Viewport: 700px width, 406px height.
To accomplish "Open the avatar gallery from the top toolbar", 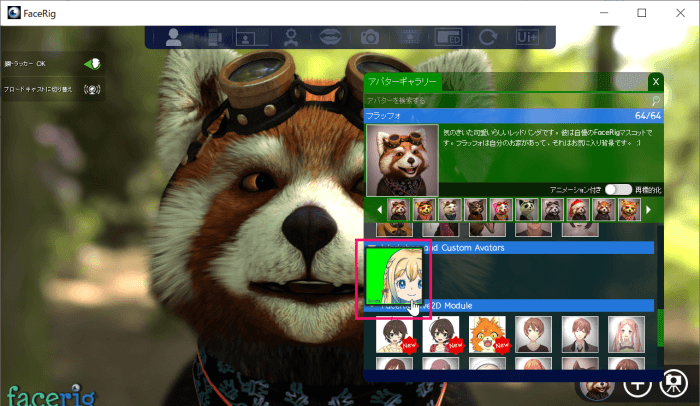I will (x=173, y=37).
